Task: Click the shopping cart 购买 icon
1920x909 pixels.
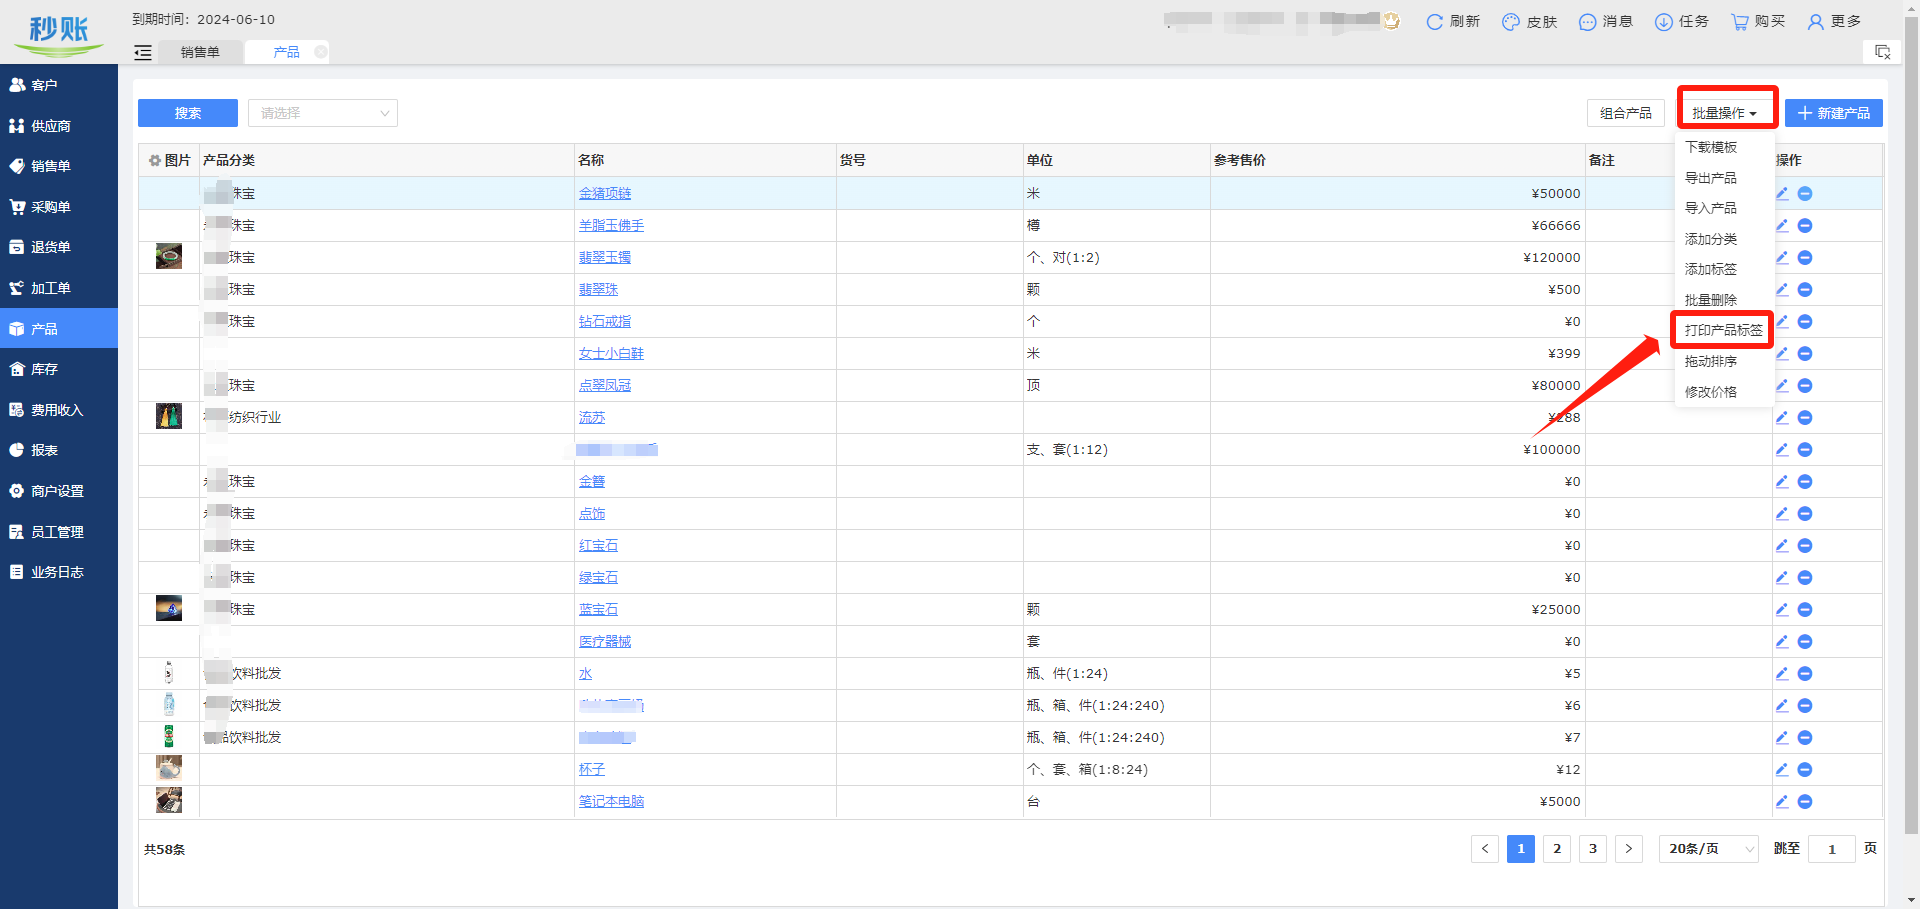Action: pyautogui.click(x=1740, y=22)
